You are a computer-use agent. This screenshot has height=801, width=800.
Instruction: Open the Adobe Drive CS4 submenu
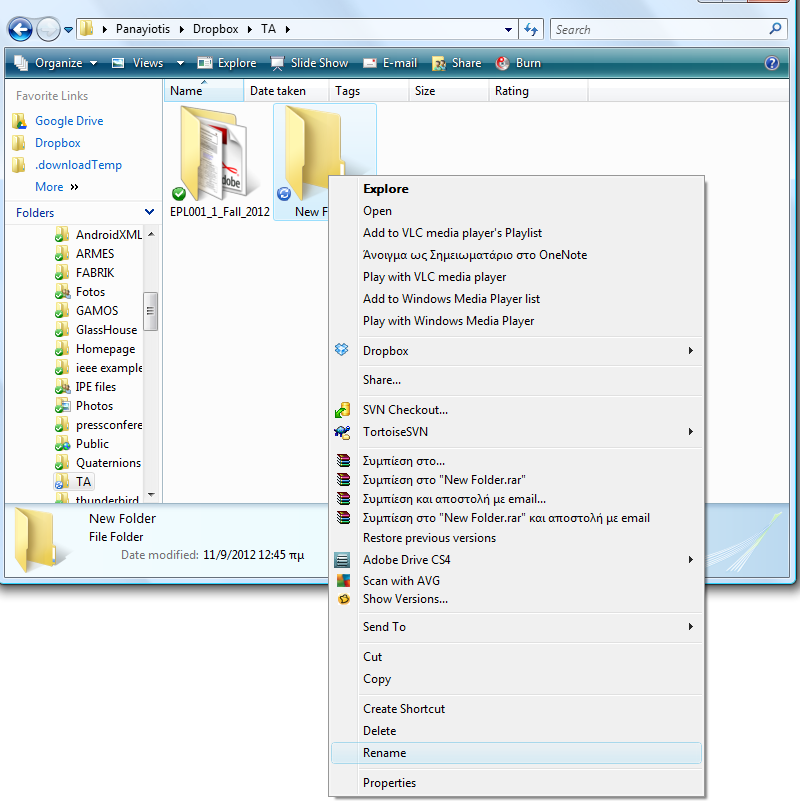click(x=516, y=560)
